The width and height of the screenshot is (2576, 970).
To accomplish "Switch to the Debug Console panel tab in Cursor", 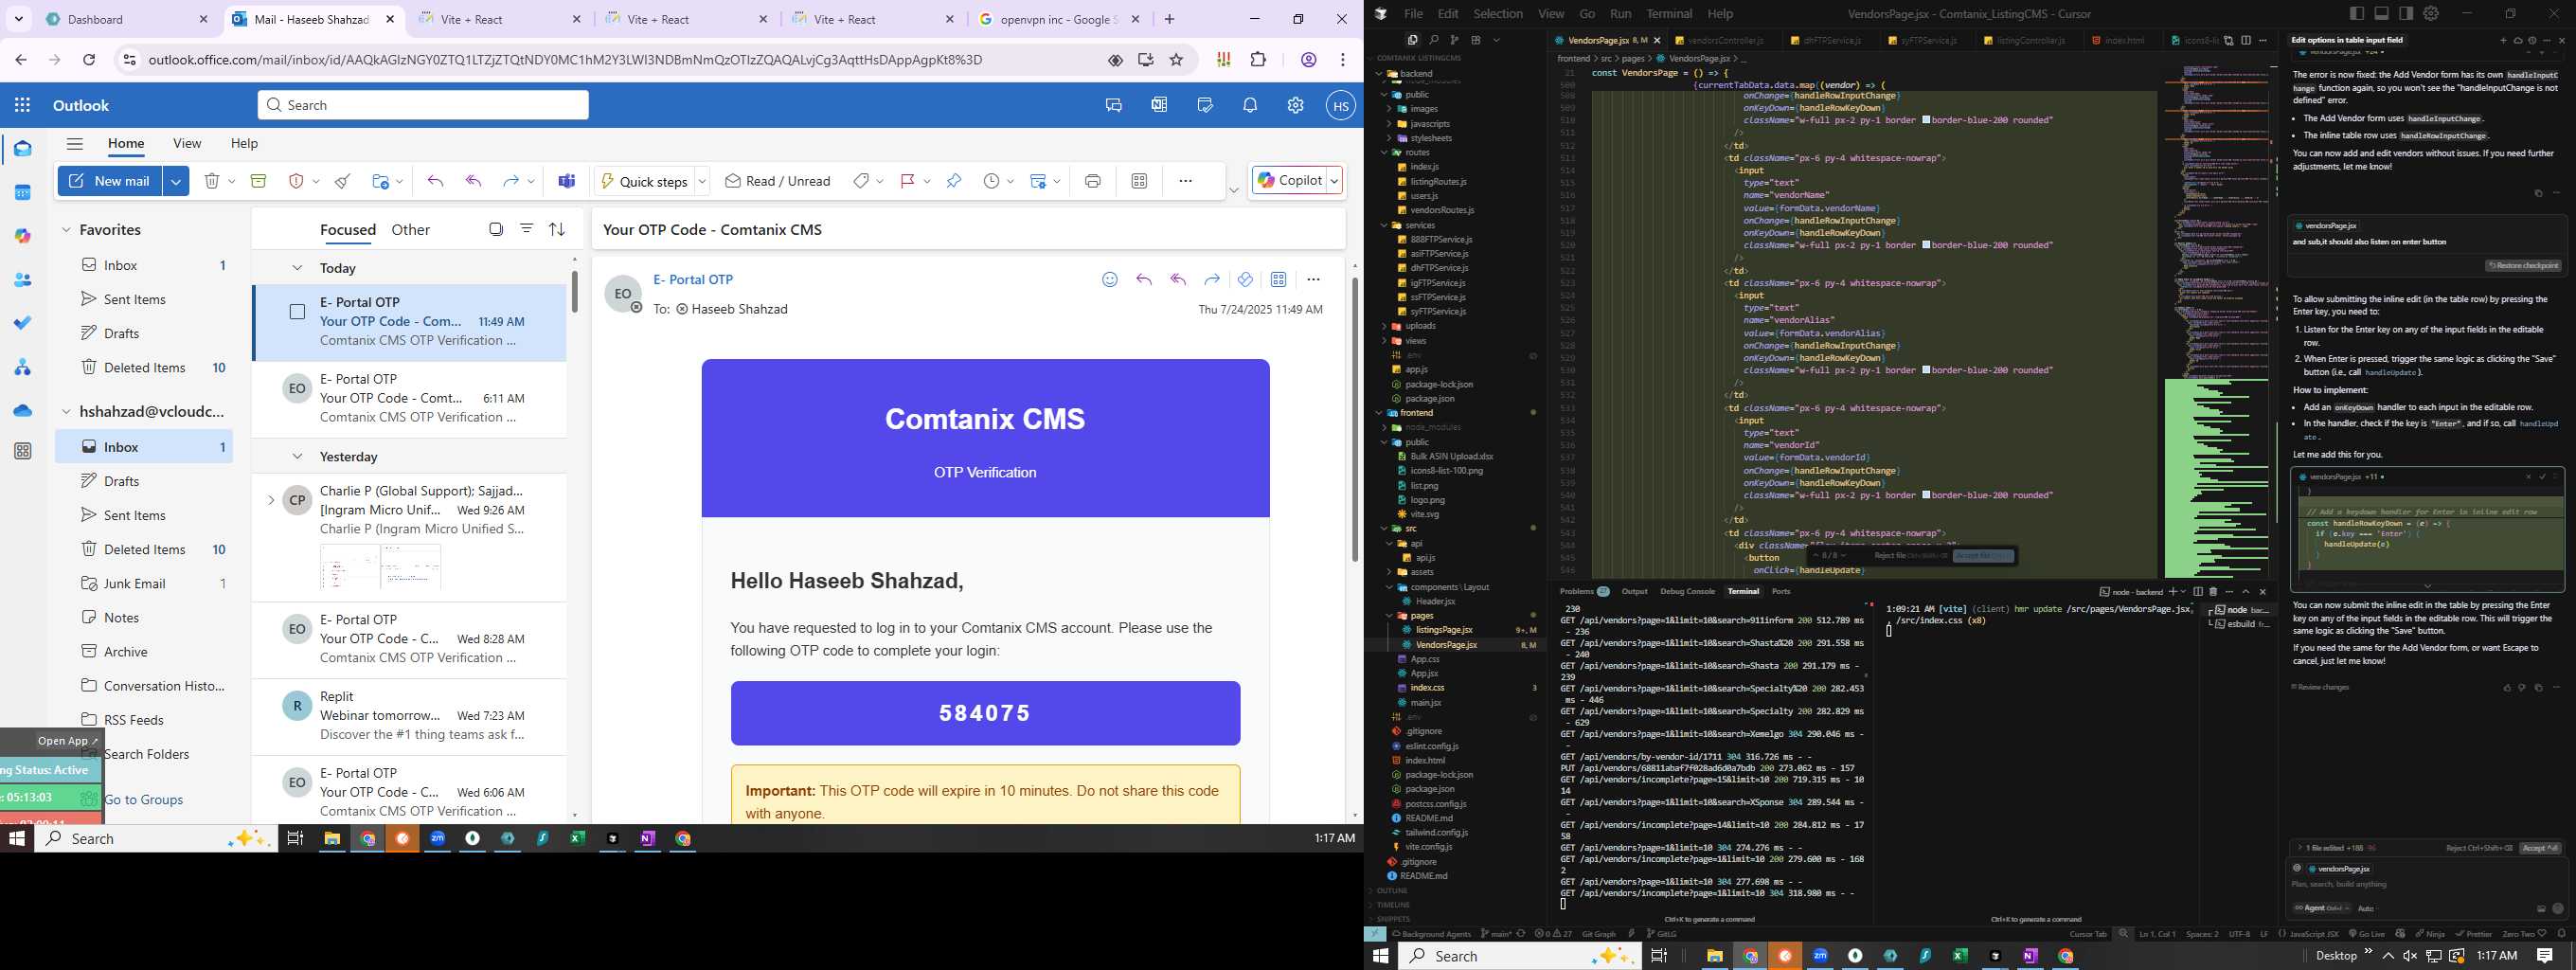I will click(x=1687, y=592).
